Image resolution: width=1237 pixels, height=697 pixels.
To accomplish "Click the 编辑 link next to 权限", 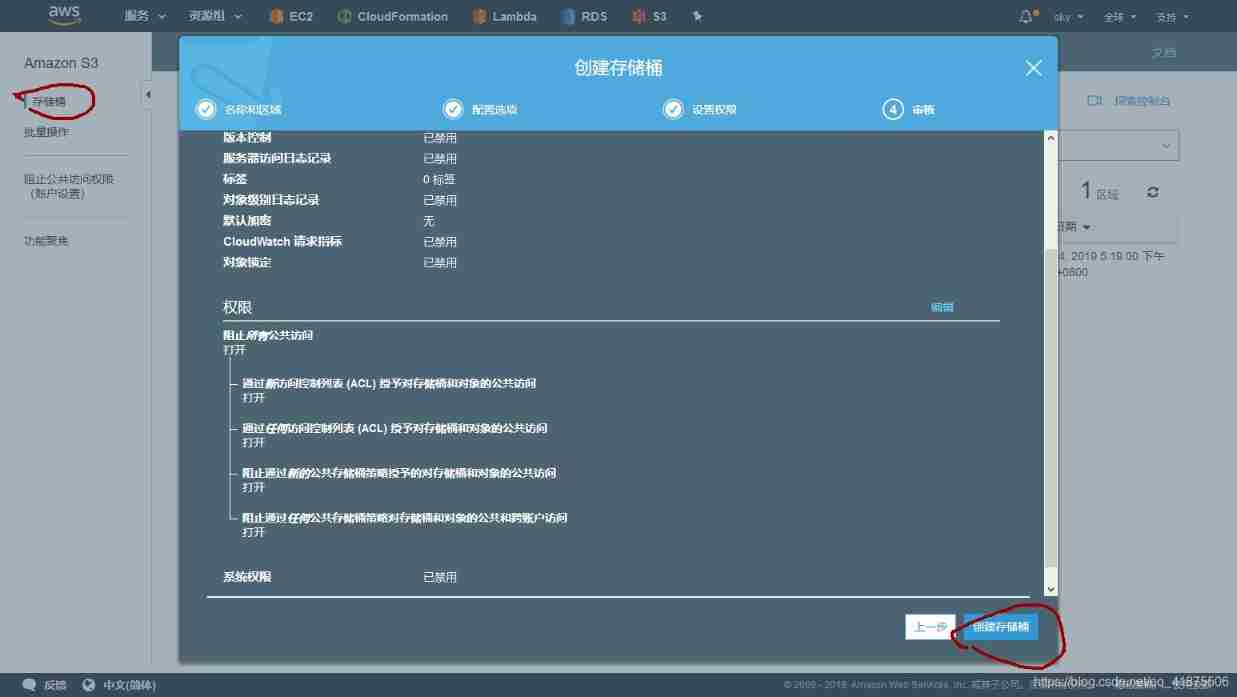I will (x=942, y=307).
